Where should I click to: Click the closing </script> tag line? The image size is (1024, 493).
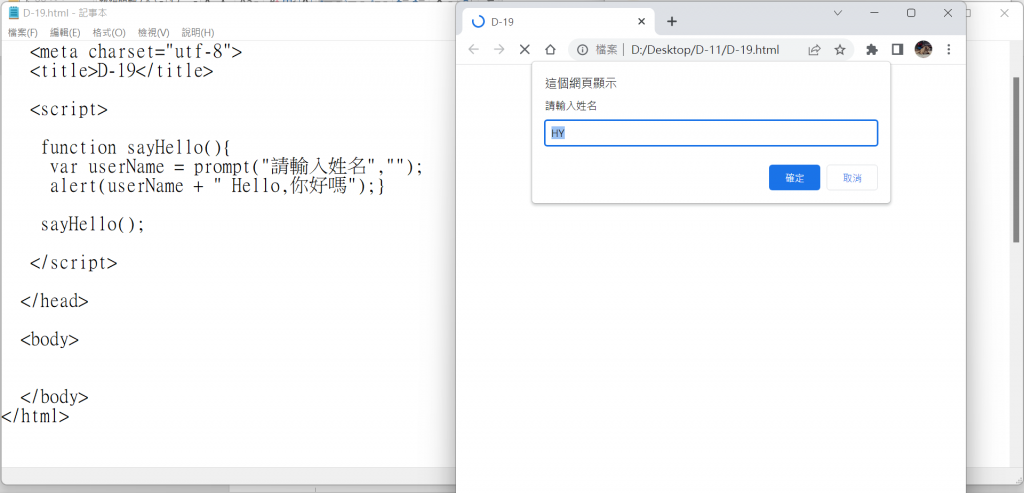click(74, 262)
